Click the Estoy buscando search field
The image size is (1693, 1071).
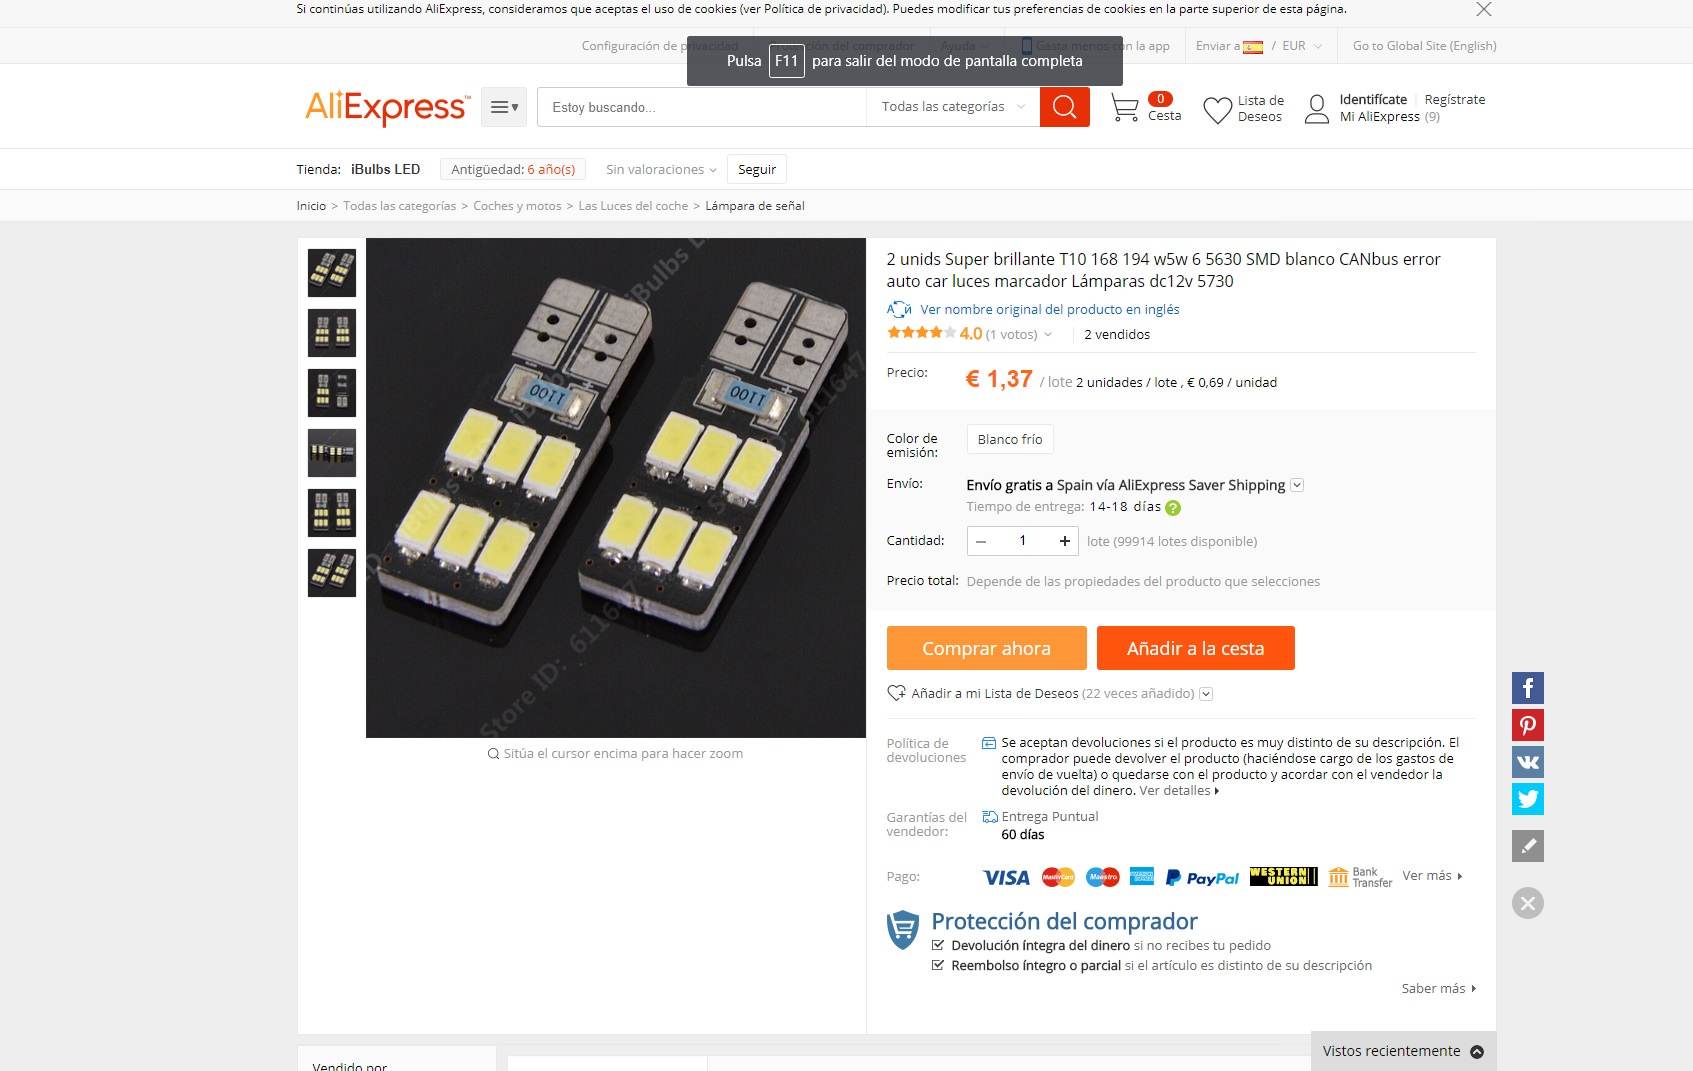(702, 107)
